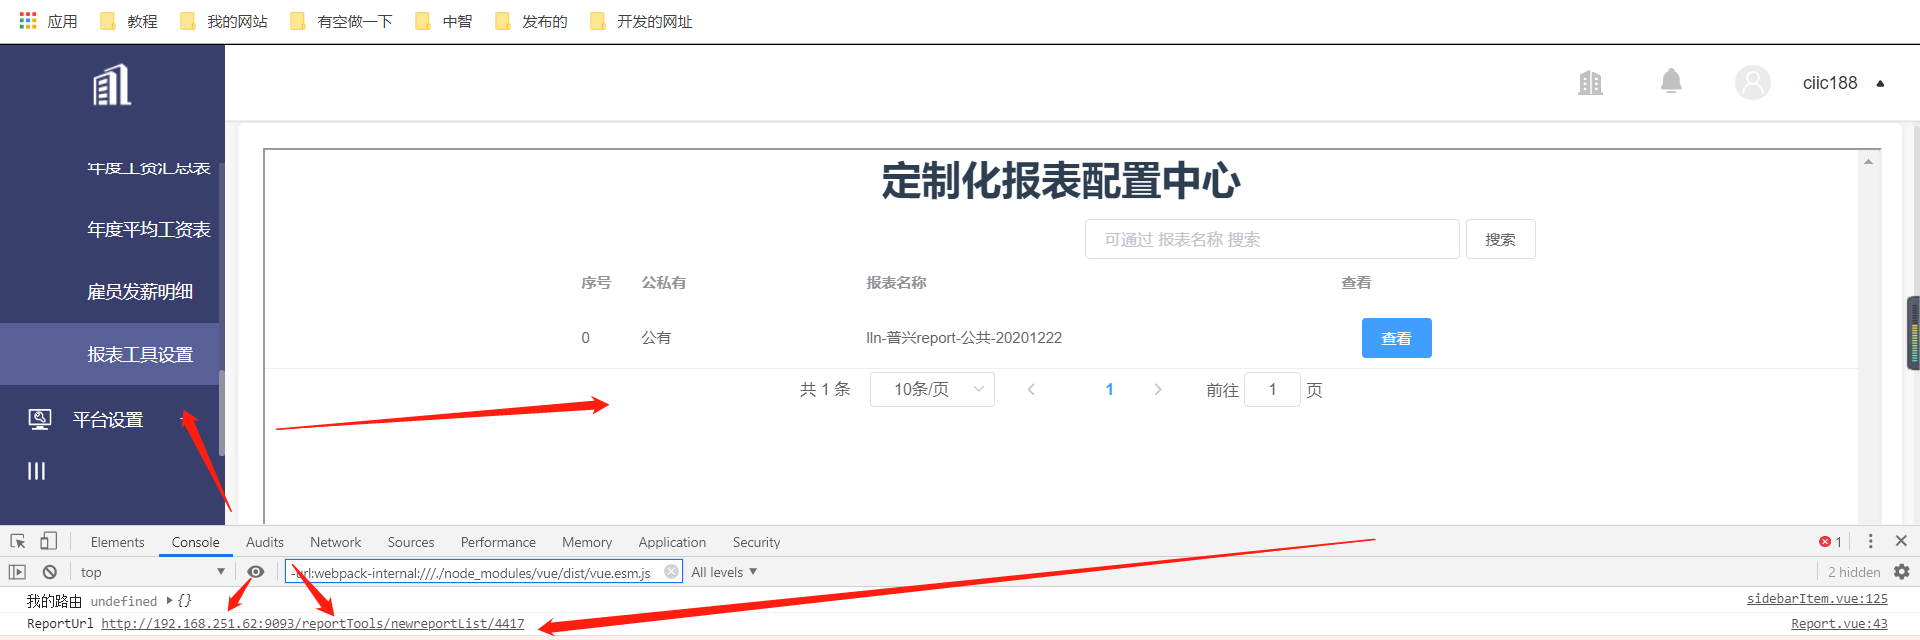This screenshot has width=1920, height=640.
Task: Click the user avatar icon
Action: click(x=1752, y=82)
